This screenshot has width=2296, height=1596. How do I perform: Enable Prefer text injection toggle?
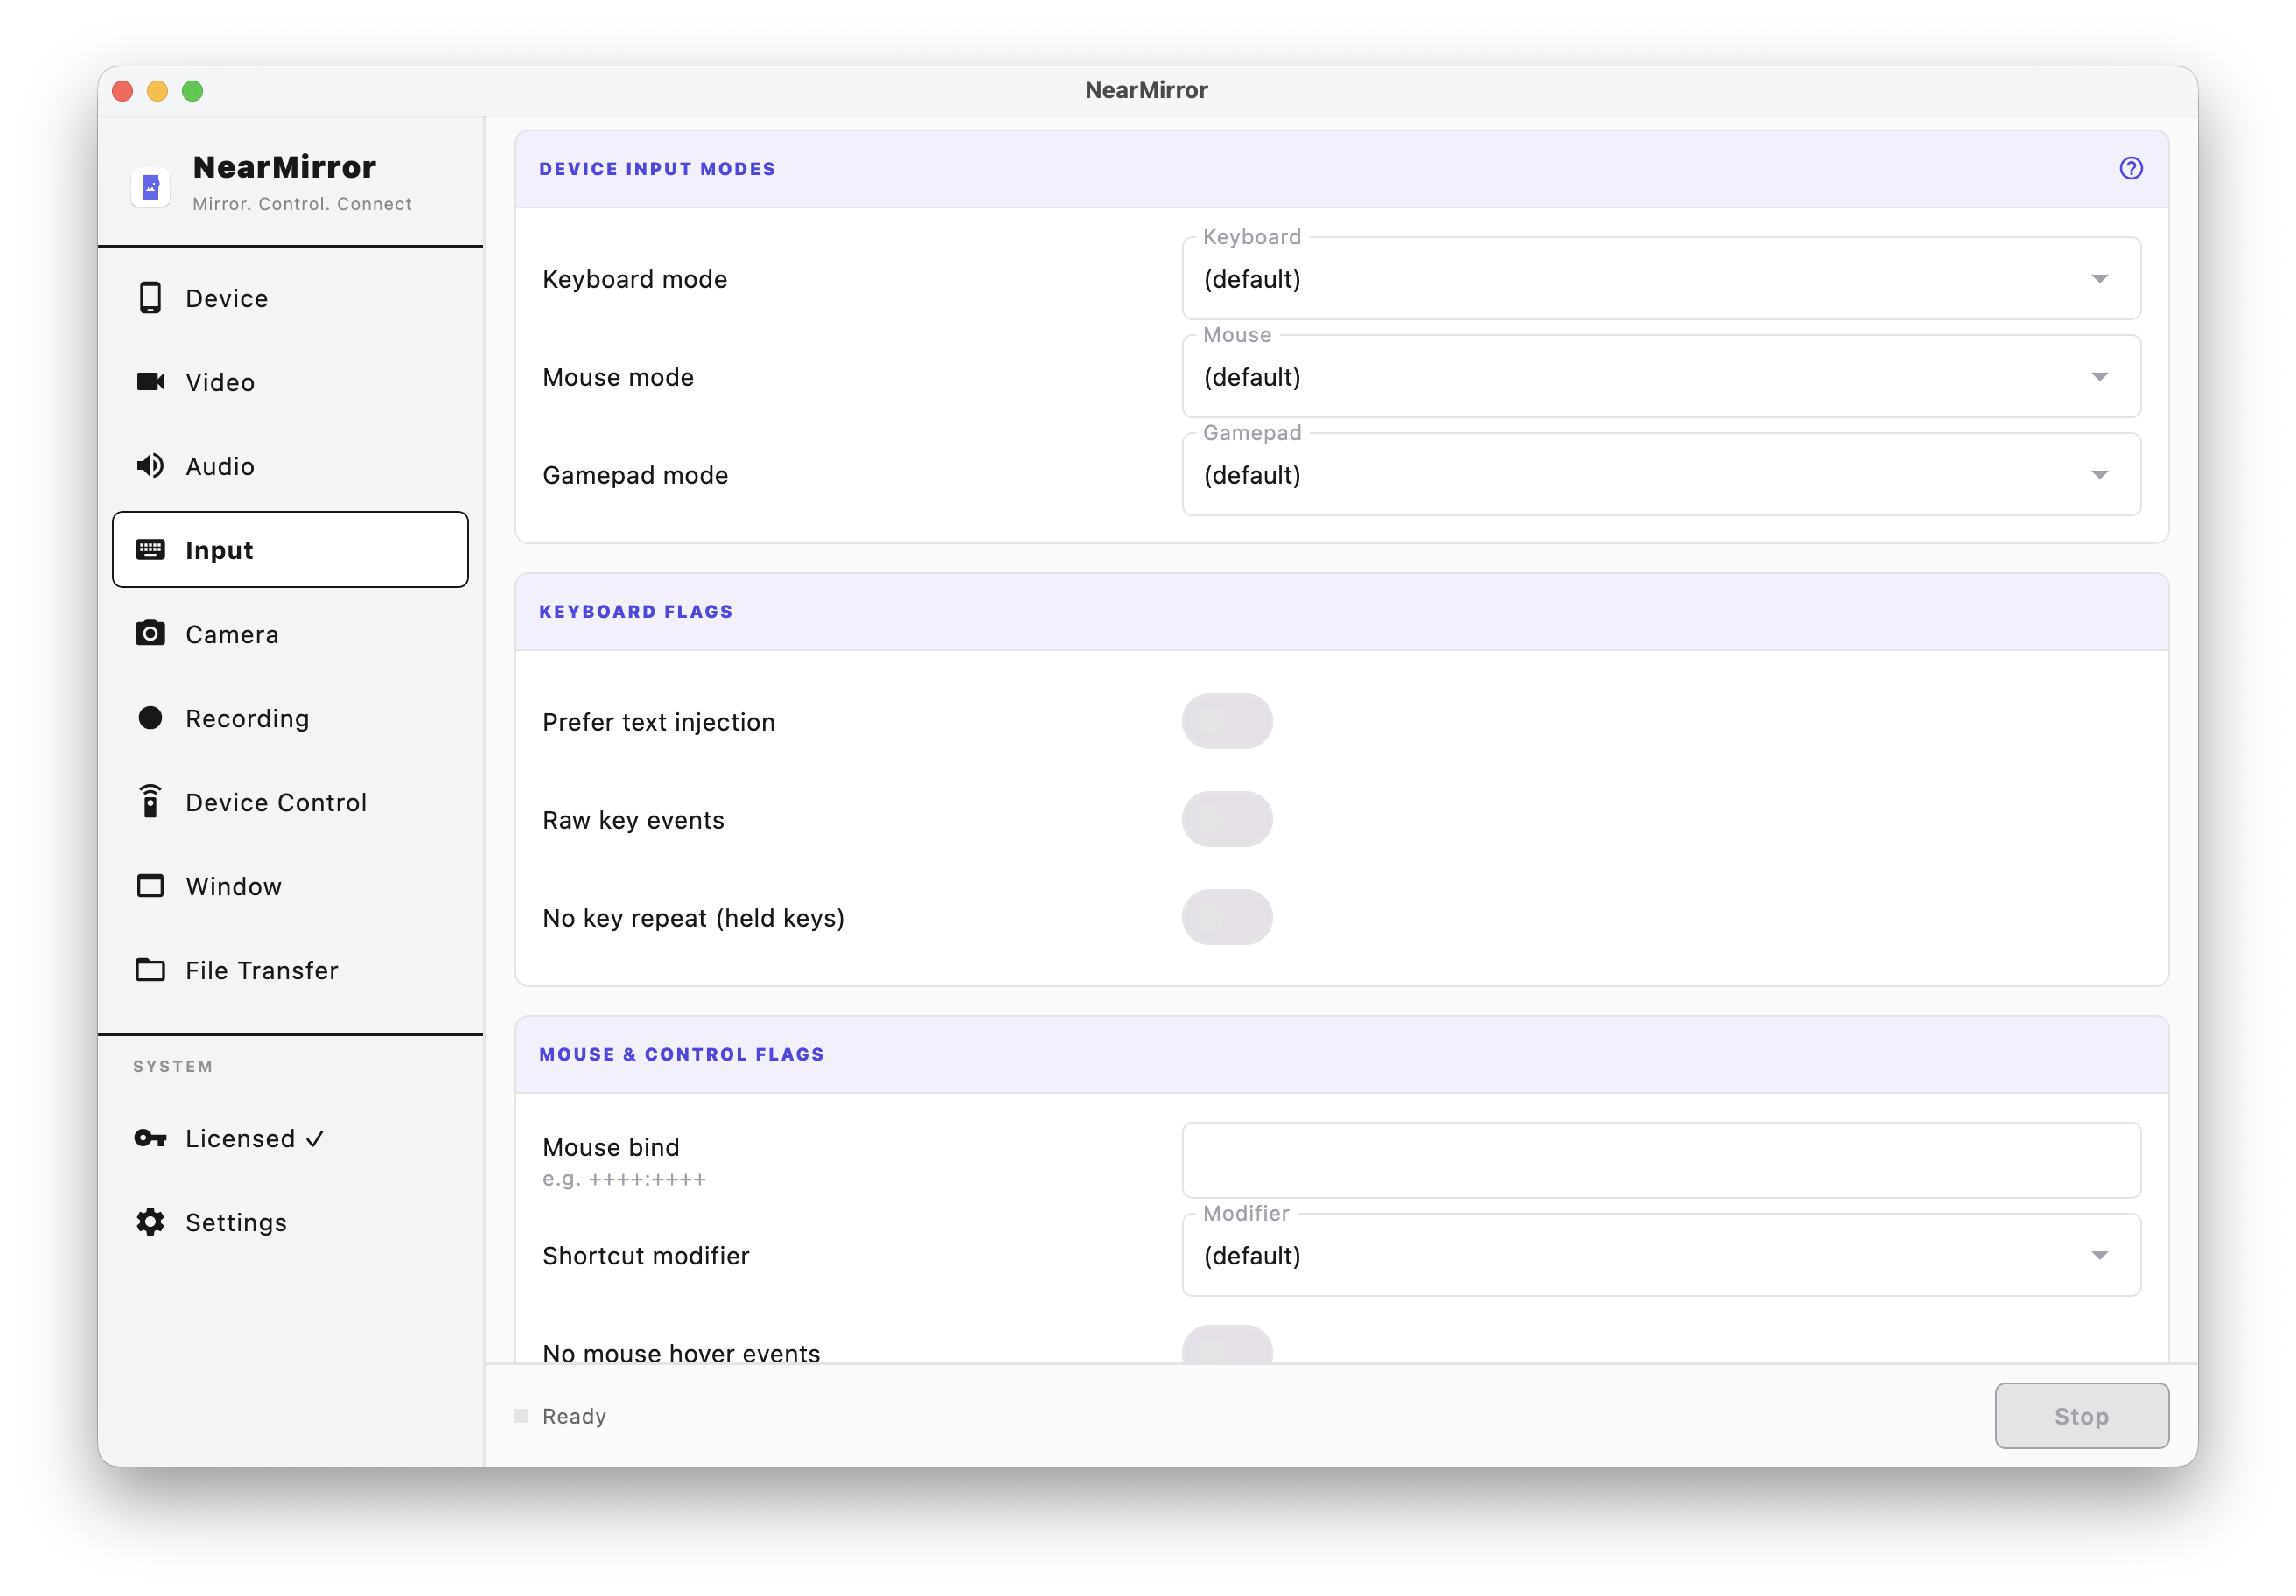pyautogui.click(x=1226, y=721)
